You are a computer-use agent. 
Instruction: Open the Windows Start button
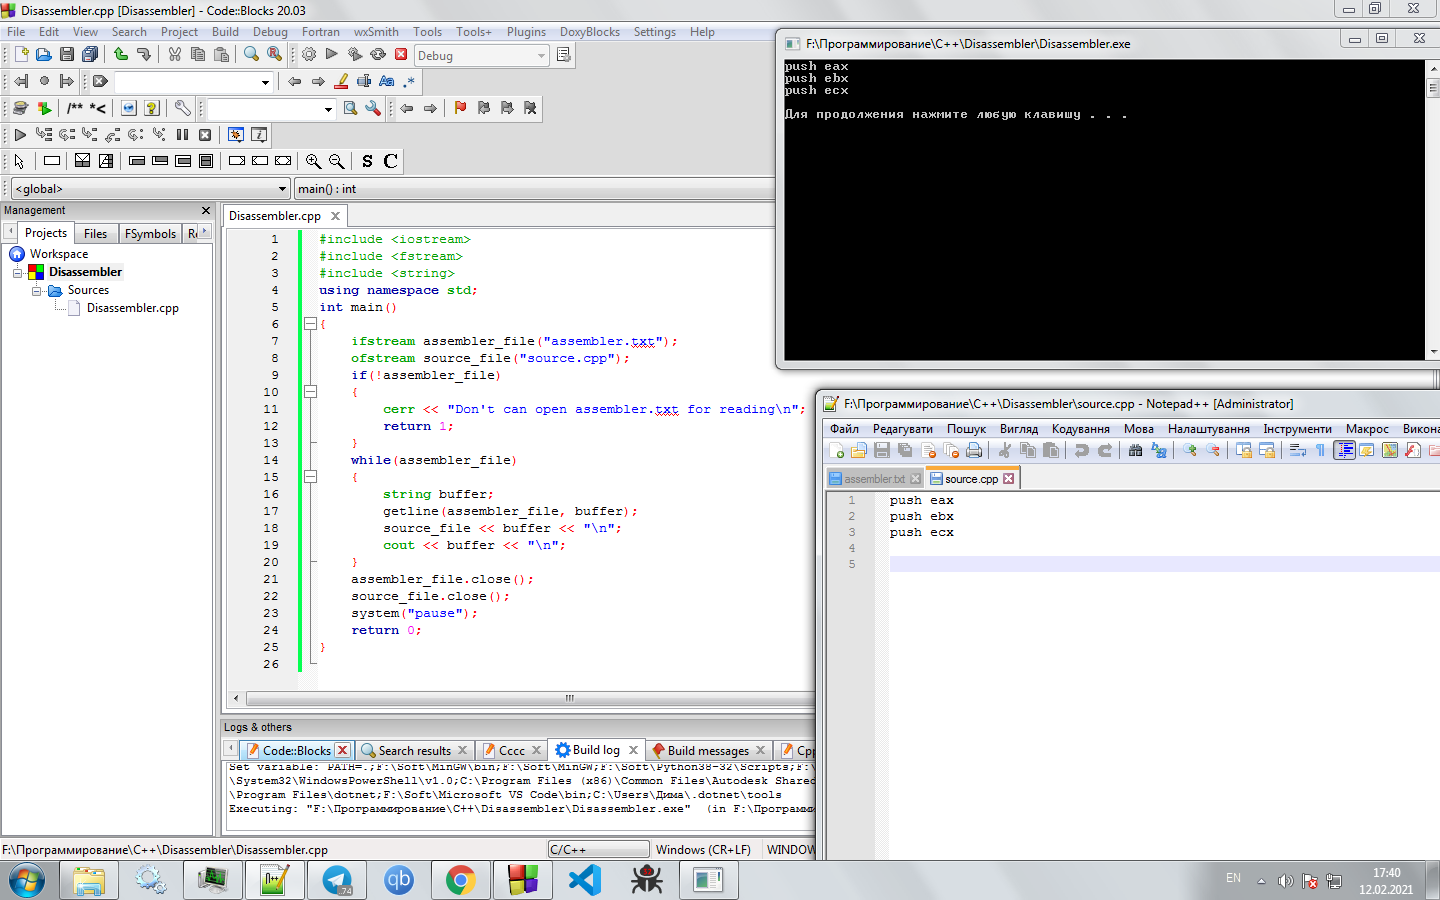pyautogui.click(x=27, y=881)
